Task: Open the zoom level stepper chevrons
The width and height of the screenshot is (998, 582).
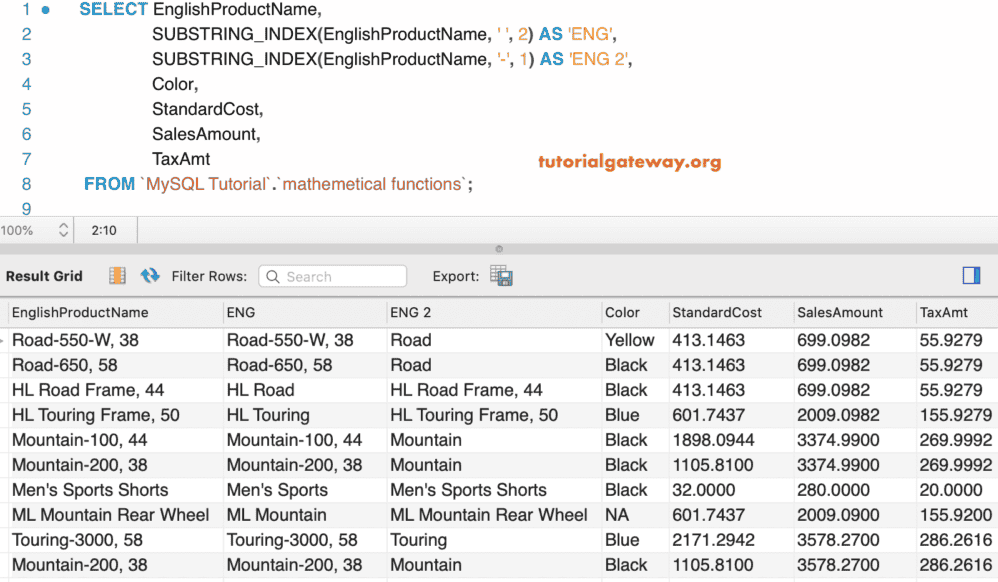Action: coord(66,229)
